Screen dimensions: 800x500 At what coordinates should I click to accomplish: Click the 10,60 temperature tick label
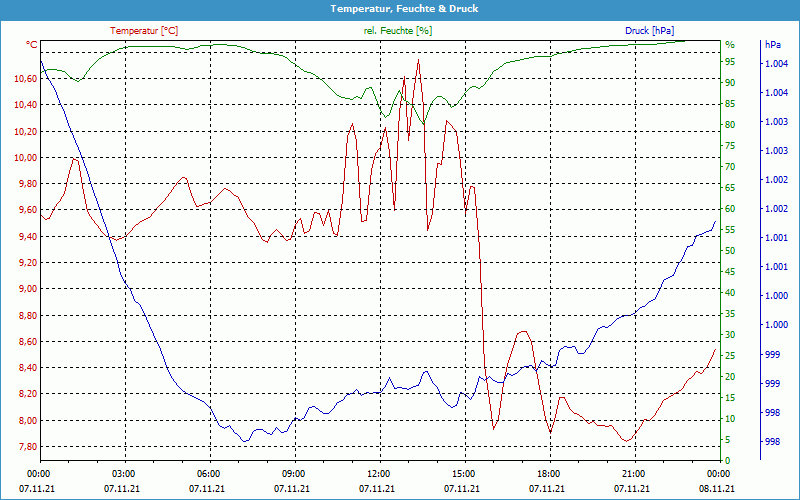(x=24, y=78)
